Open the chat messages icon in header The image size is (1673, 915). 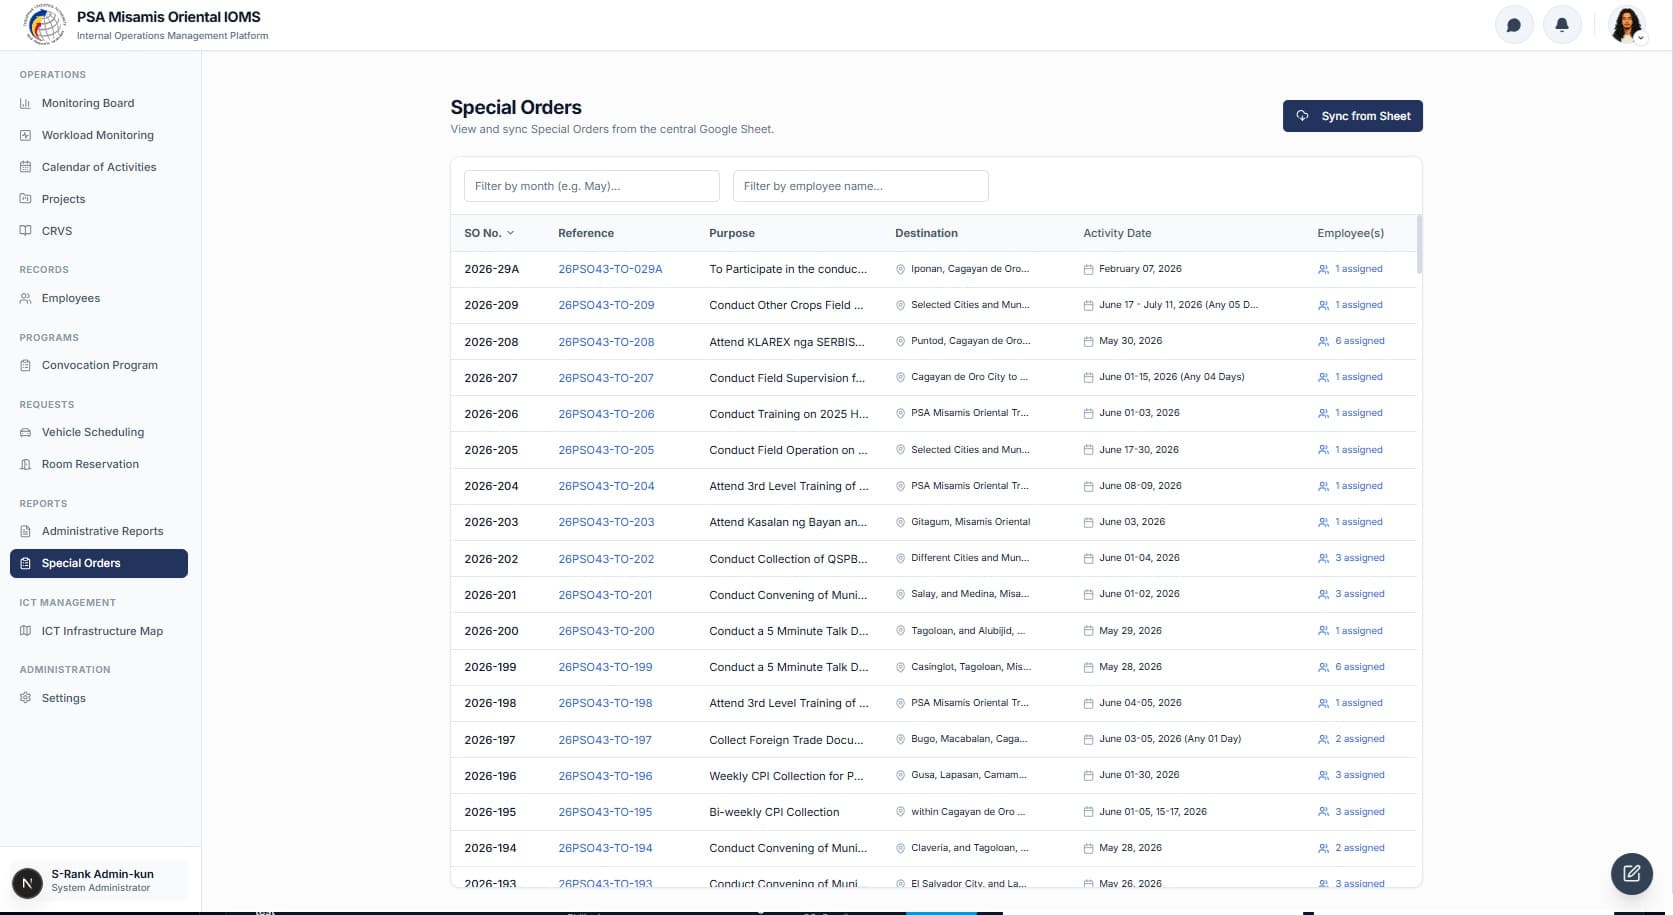[1513, 25]
